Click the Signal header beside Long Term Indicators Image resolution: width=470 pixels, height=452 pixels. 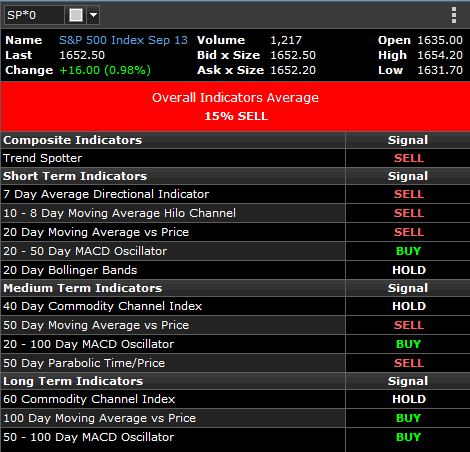[408, 381]
